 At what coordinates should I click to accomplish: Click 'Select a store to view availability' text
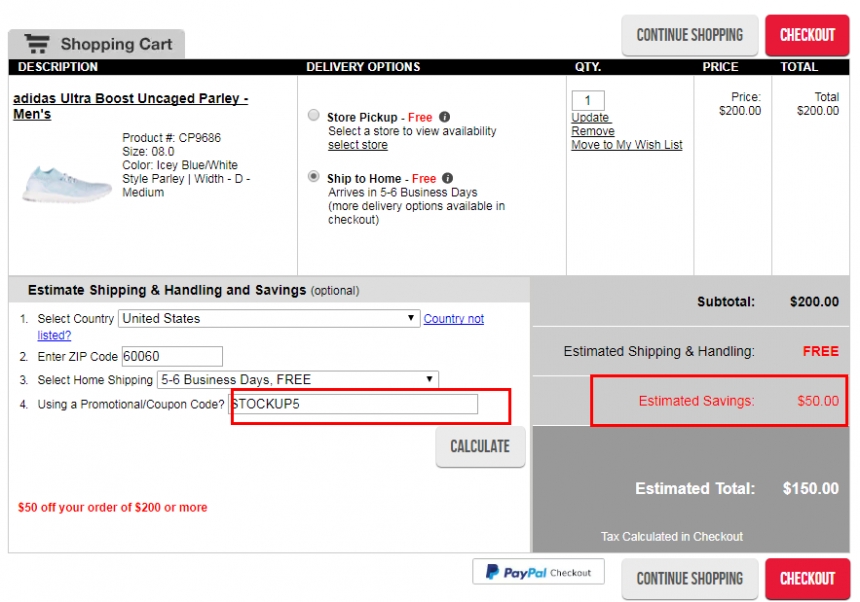(x=412, y=131)
